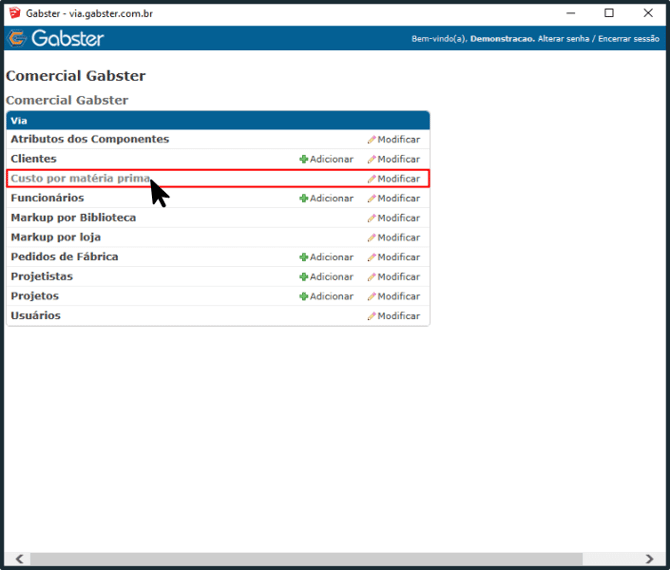This screenshot has height=570, width=670.
Task: Click the Gabster logo in header
Action: pyautogui.click(x=56, y=39)
